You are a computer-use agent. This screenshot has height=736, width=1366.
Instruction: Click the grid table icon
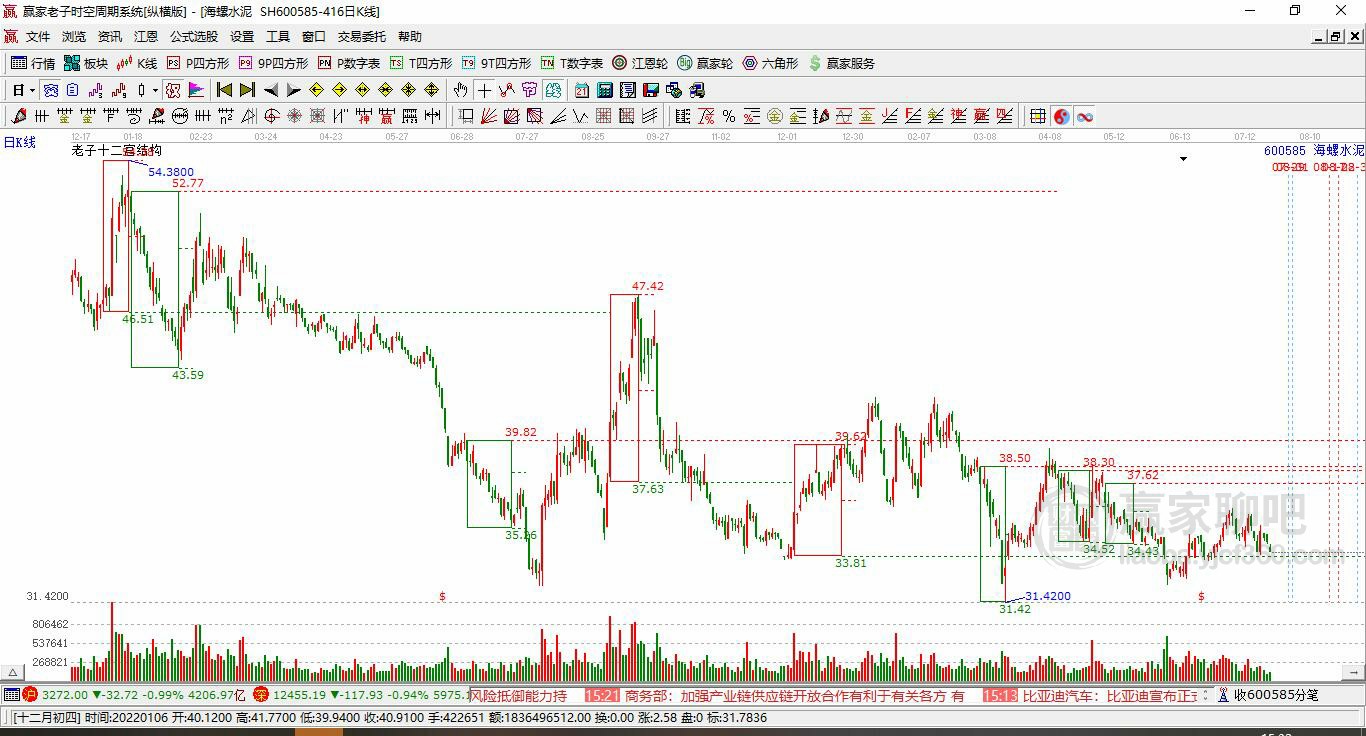[1038, 116]
